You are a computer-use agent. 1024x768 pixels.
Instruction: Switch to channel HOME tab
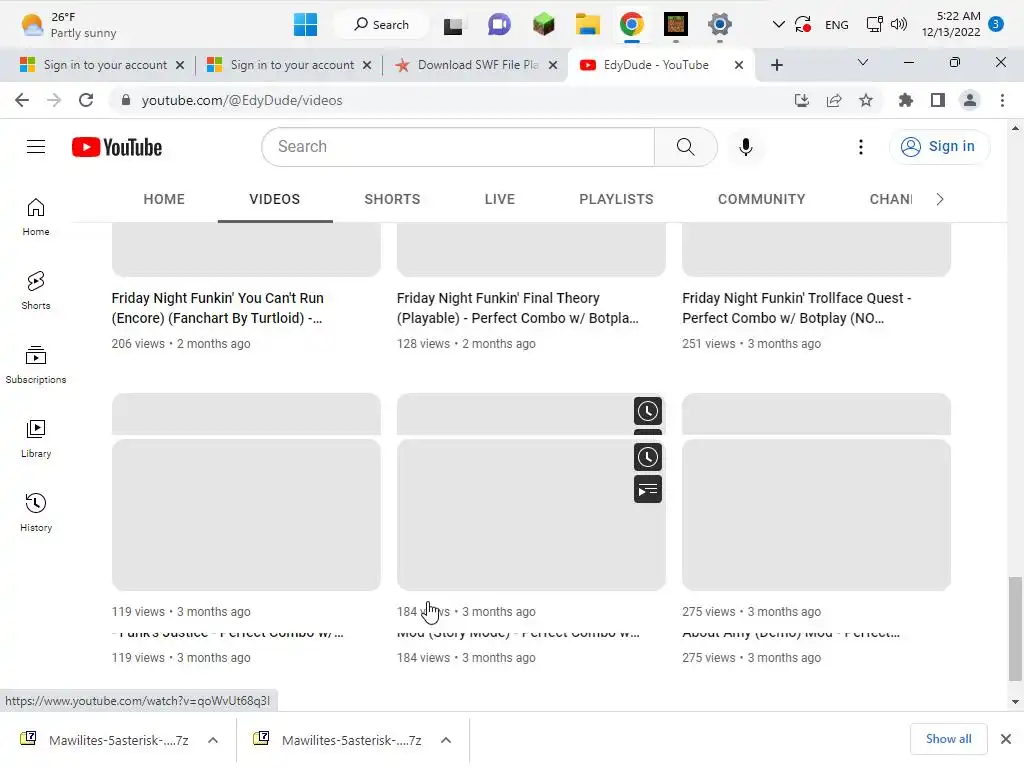pyautogui.click(x=164, y=199)
